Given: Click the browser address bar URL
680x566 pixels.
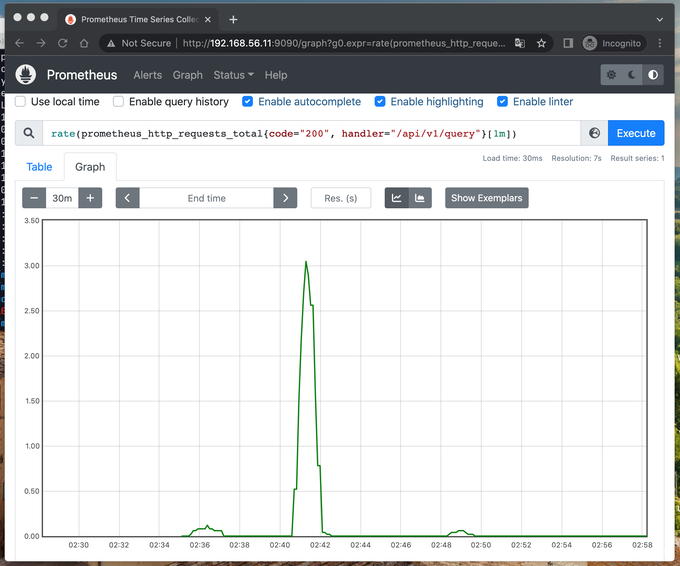Looking at the screenshot, I should [x=344, y=43].
